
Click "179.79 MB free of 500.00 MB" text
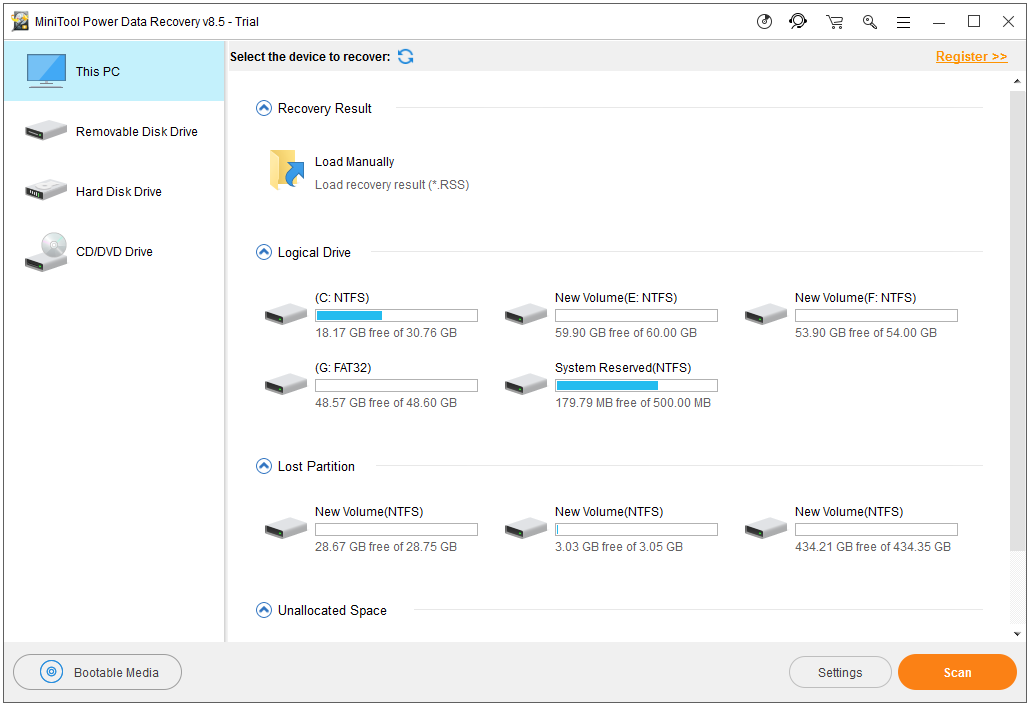coord(633,403)
